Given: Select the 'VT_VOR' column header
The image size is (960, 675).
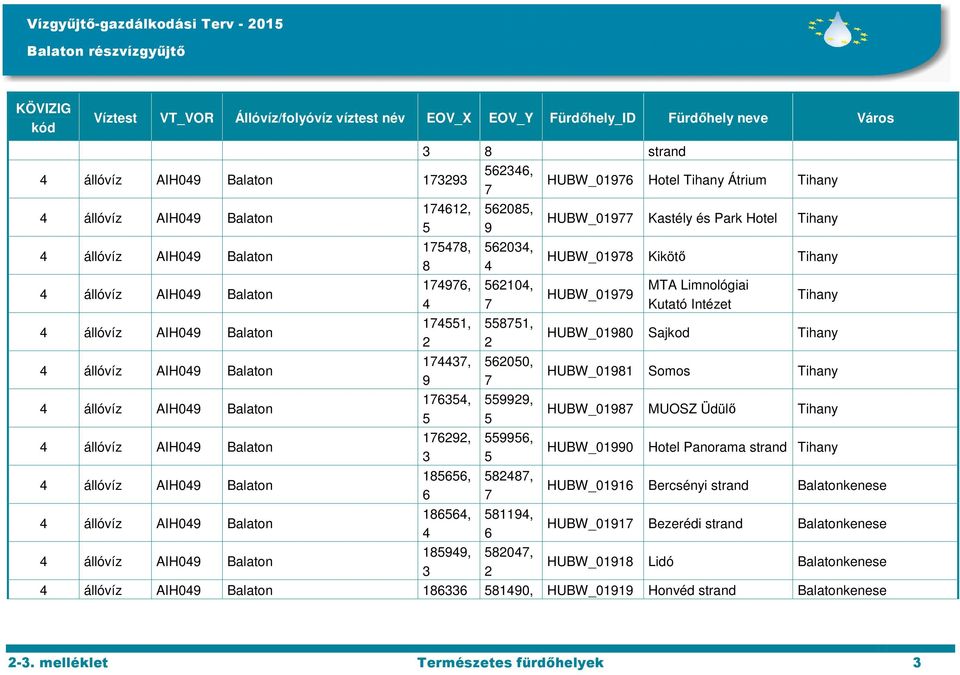Looking at the screenshot, I should tap(187, 118).
